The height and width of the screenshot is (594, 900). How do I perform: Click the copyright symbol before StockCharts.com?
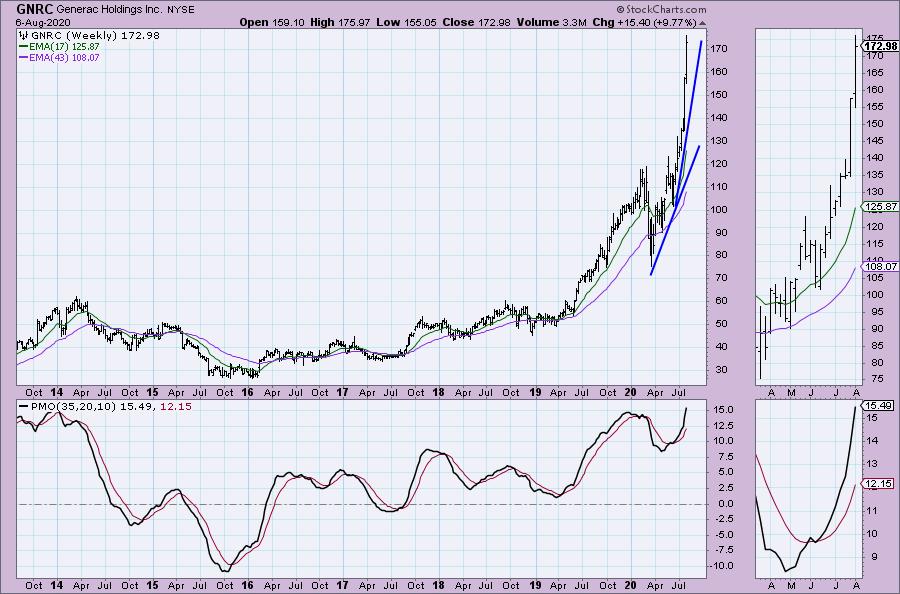[620, 10]
